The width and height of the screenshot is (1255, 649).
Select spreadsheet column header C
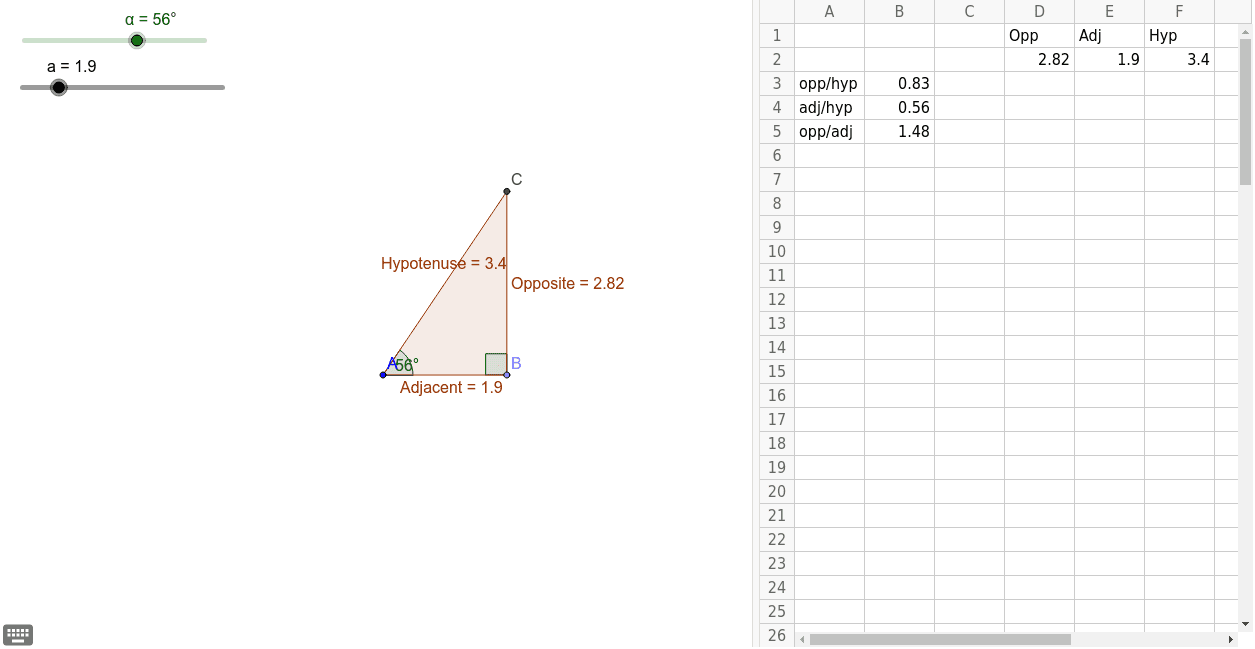(970, 12)
